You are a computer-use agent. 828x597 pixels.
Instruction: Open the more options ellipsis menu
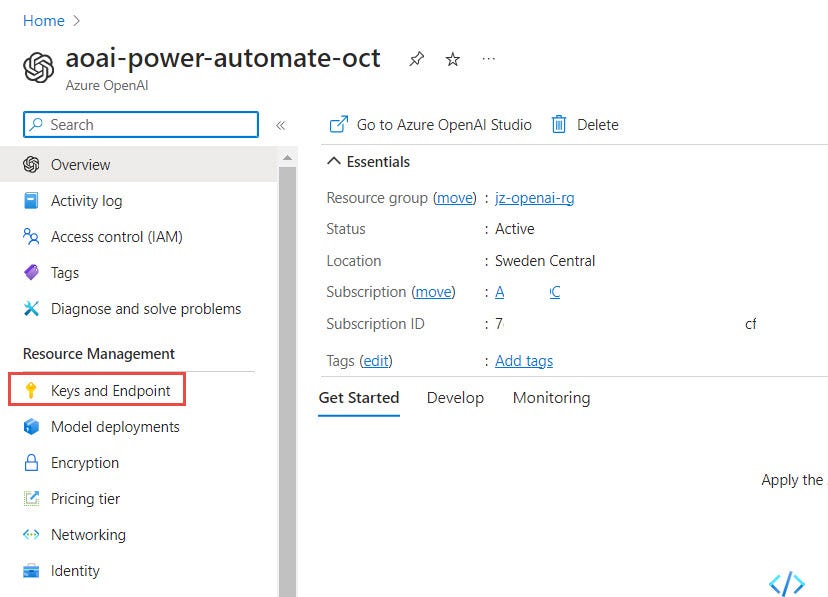click(x=488, y=60)
